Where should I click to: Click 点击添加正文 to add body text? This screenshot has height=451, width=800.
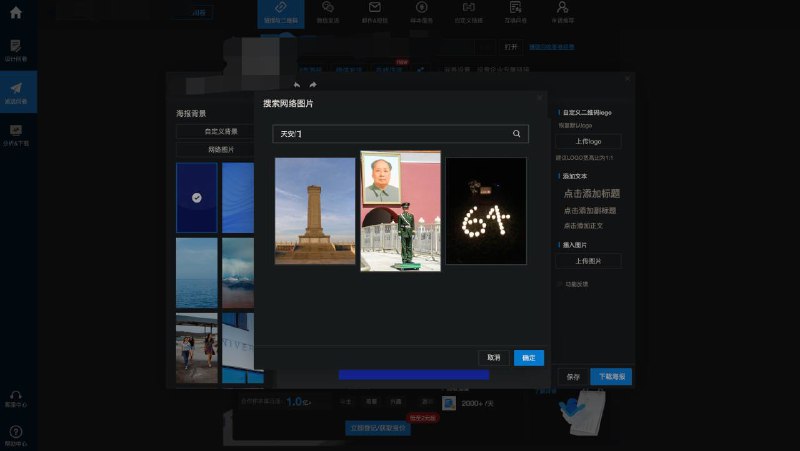click(x=583, y=226)
